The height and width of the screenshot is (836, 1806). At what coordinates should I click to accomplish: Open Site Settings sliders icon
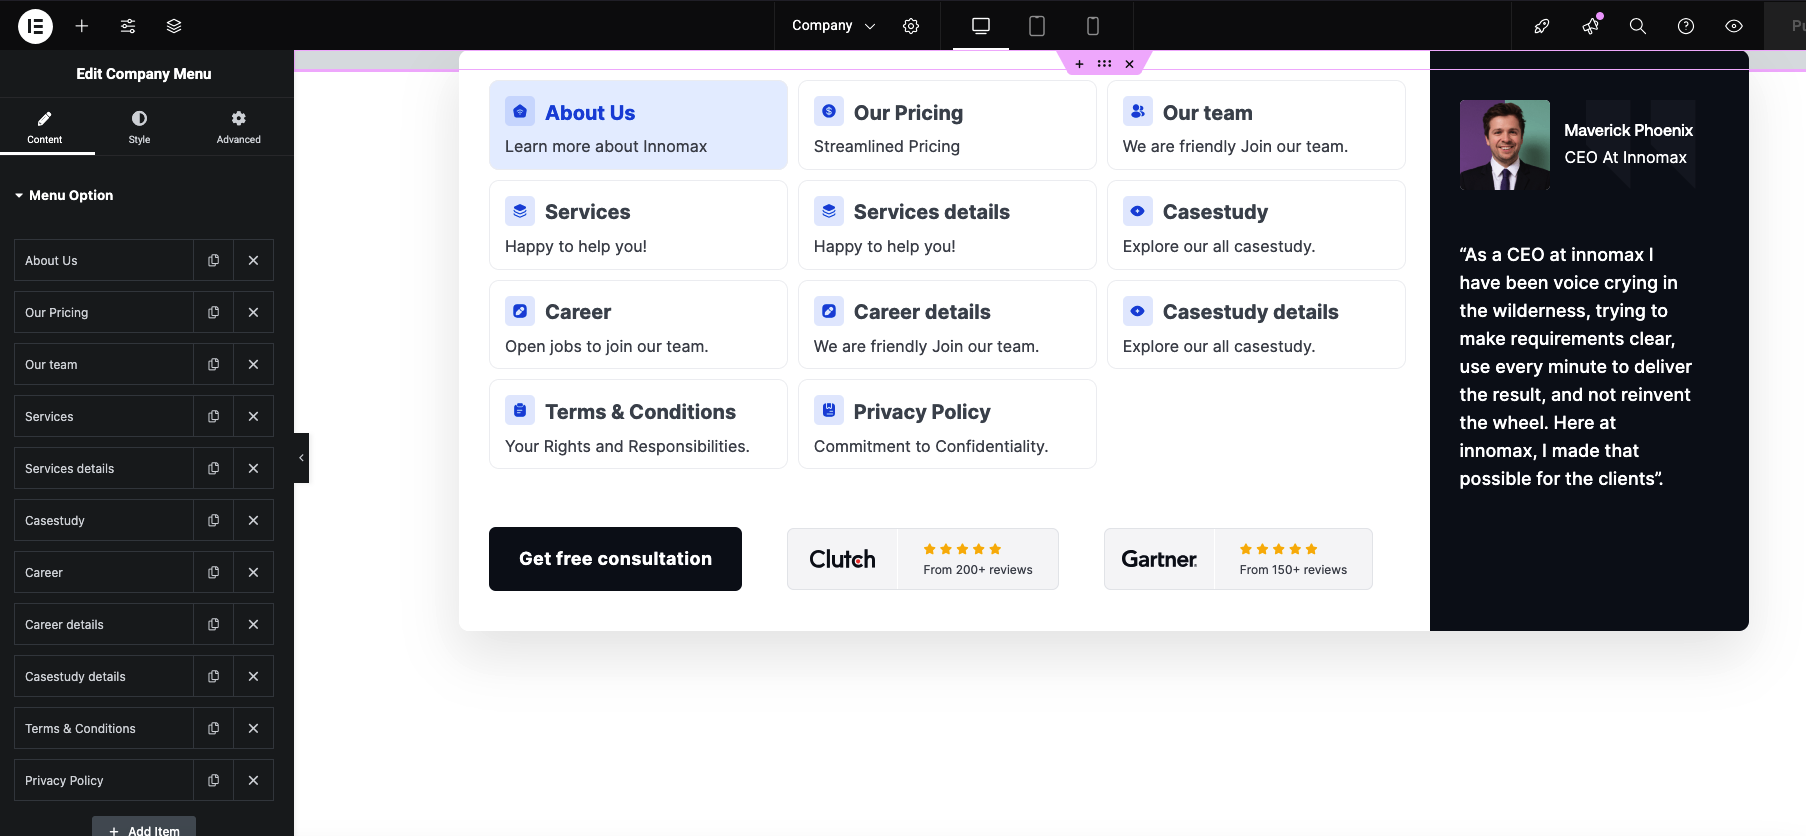click(128, 26)
